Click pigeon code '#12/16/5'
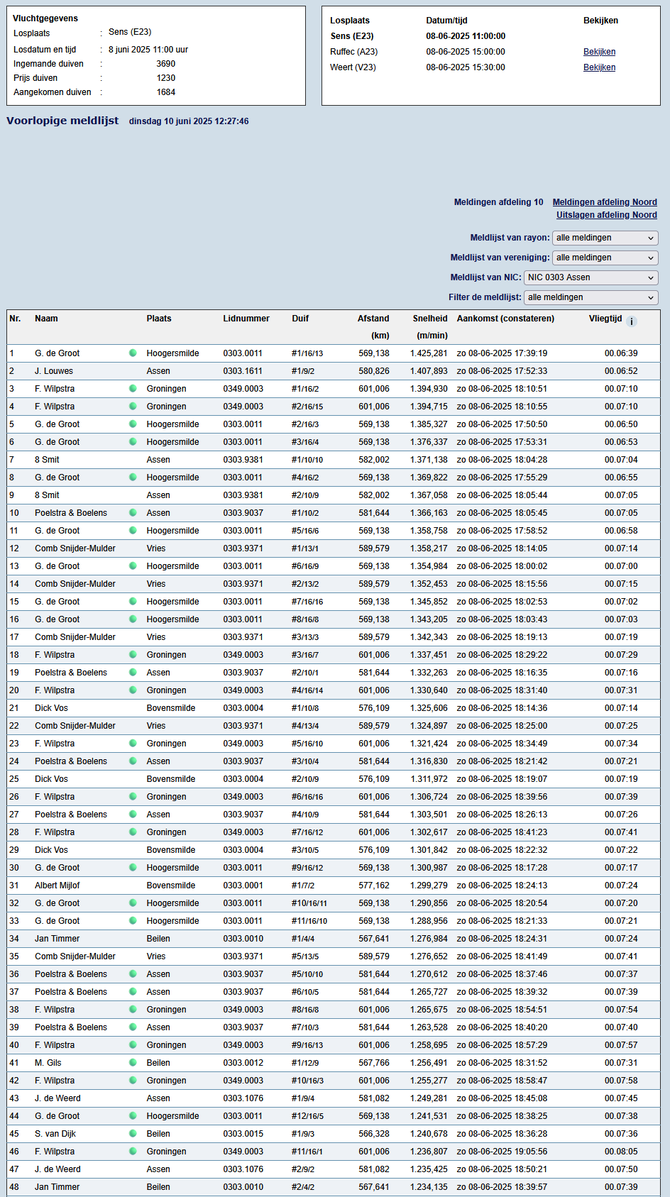Screen dimensions: 670x1197 tap(308, 1116)
